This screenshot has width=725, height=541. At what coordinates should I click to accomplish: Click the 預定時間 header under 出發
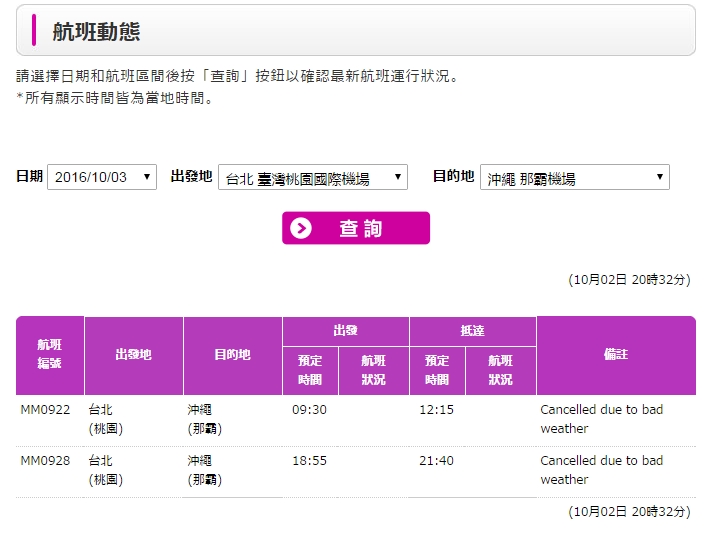pyautogui.click(x=310, y=370)
